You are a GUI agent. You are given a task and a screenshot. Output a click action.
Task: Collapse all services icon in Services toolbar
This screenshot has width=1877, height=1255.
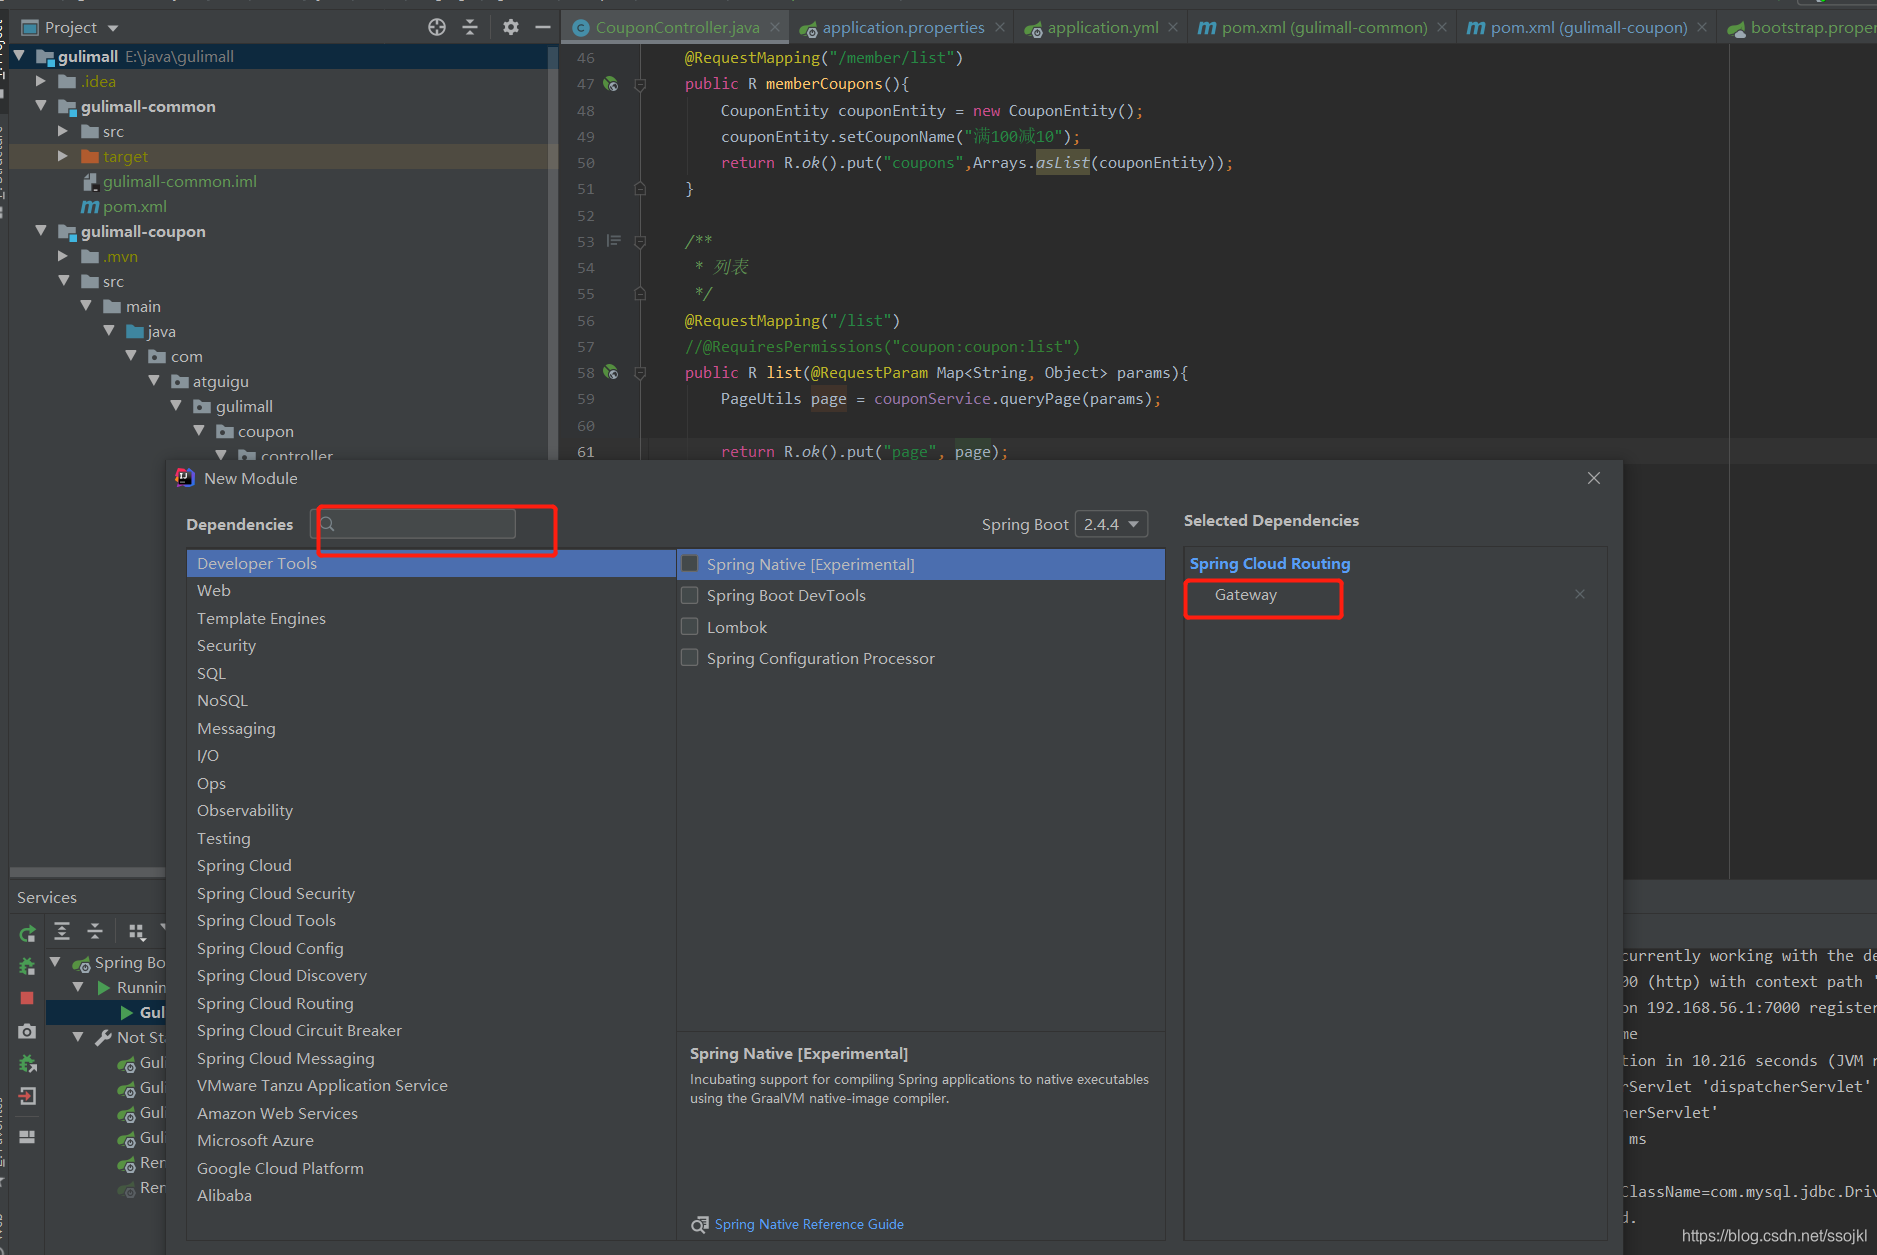[x=95, y=931]
